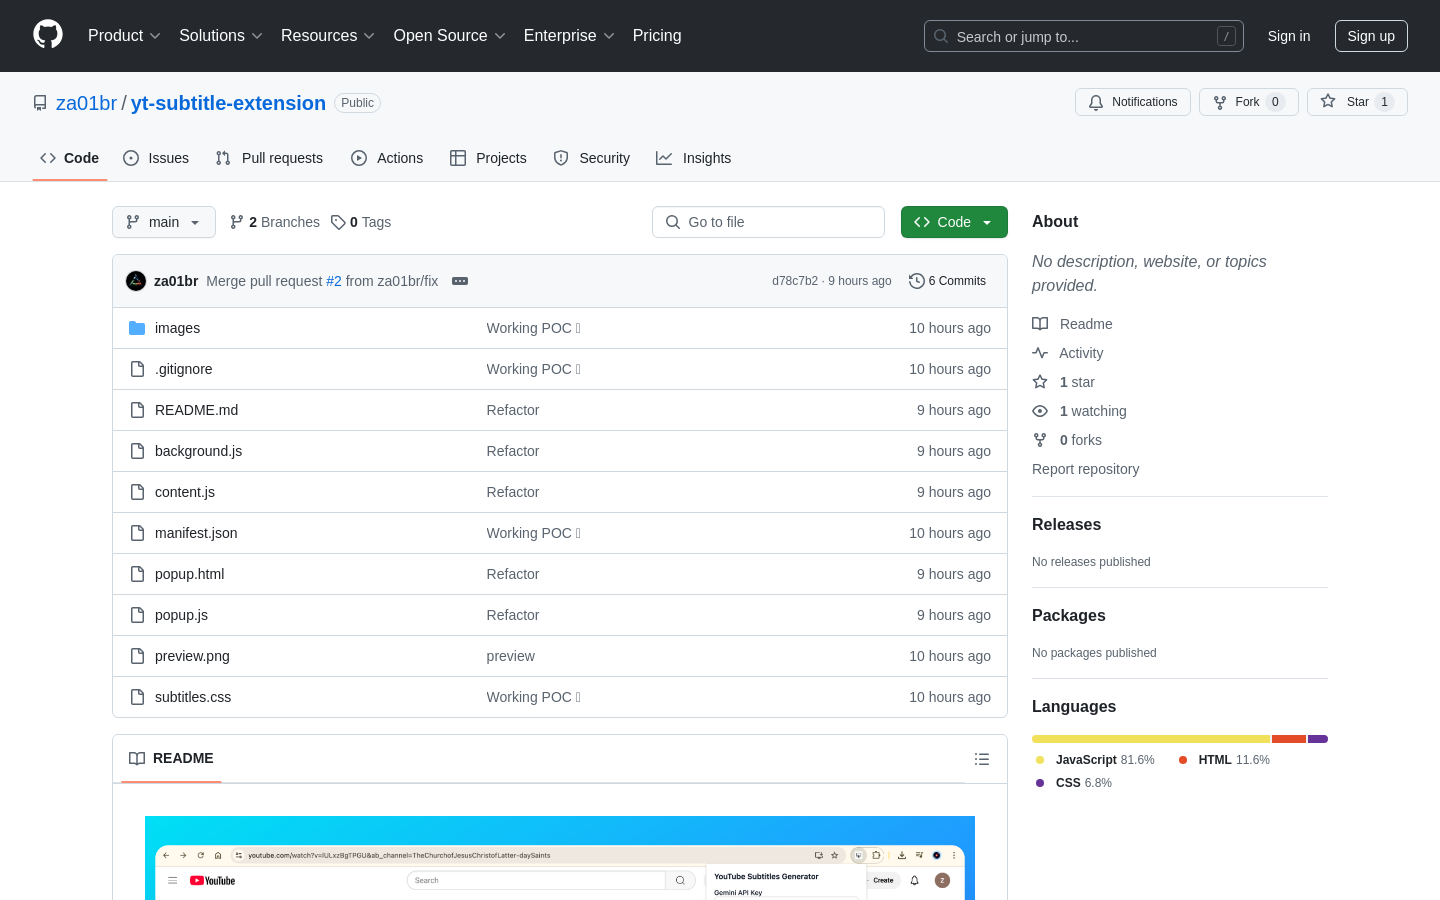Click the .gitignore file icon

pos(137,369)
